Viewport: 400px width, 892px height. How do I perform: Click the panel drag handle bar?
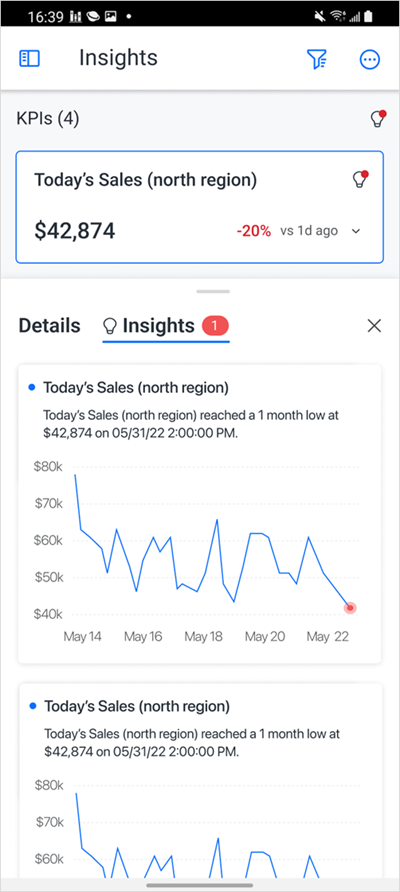coord(213,291)
